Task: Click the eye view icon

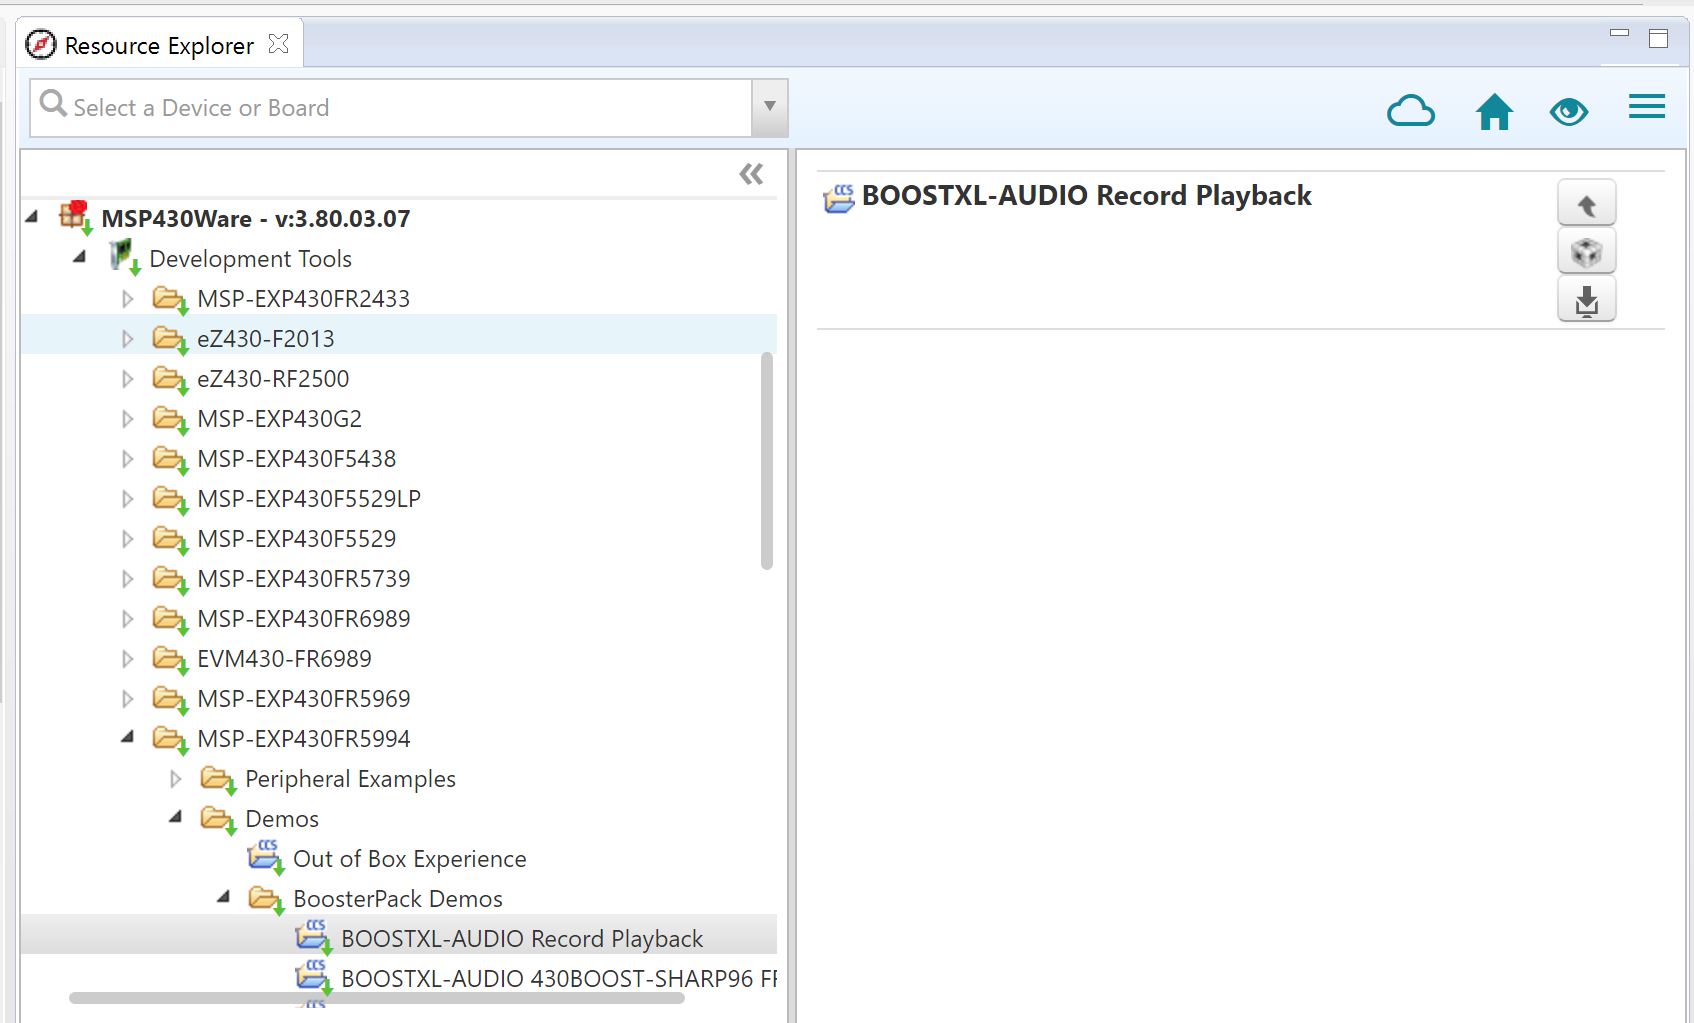Action: point(1568,111)
